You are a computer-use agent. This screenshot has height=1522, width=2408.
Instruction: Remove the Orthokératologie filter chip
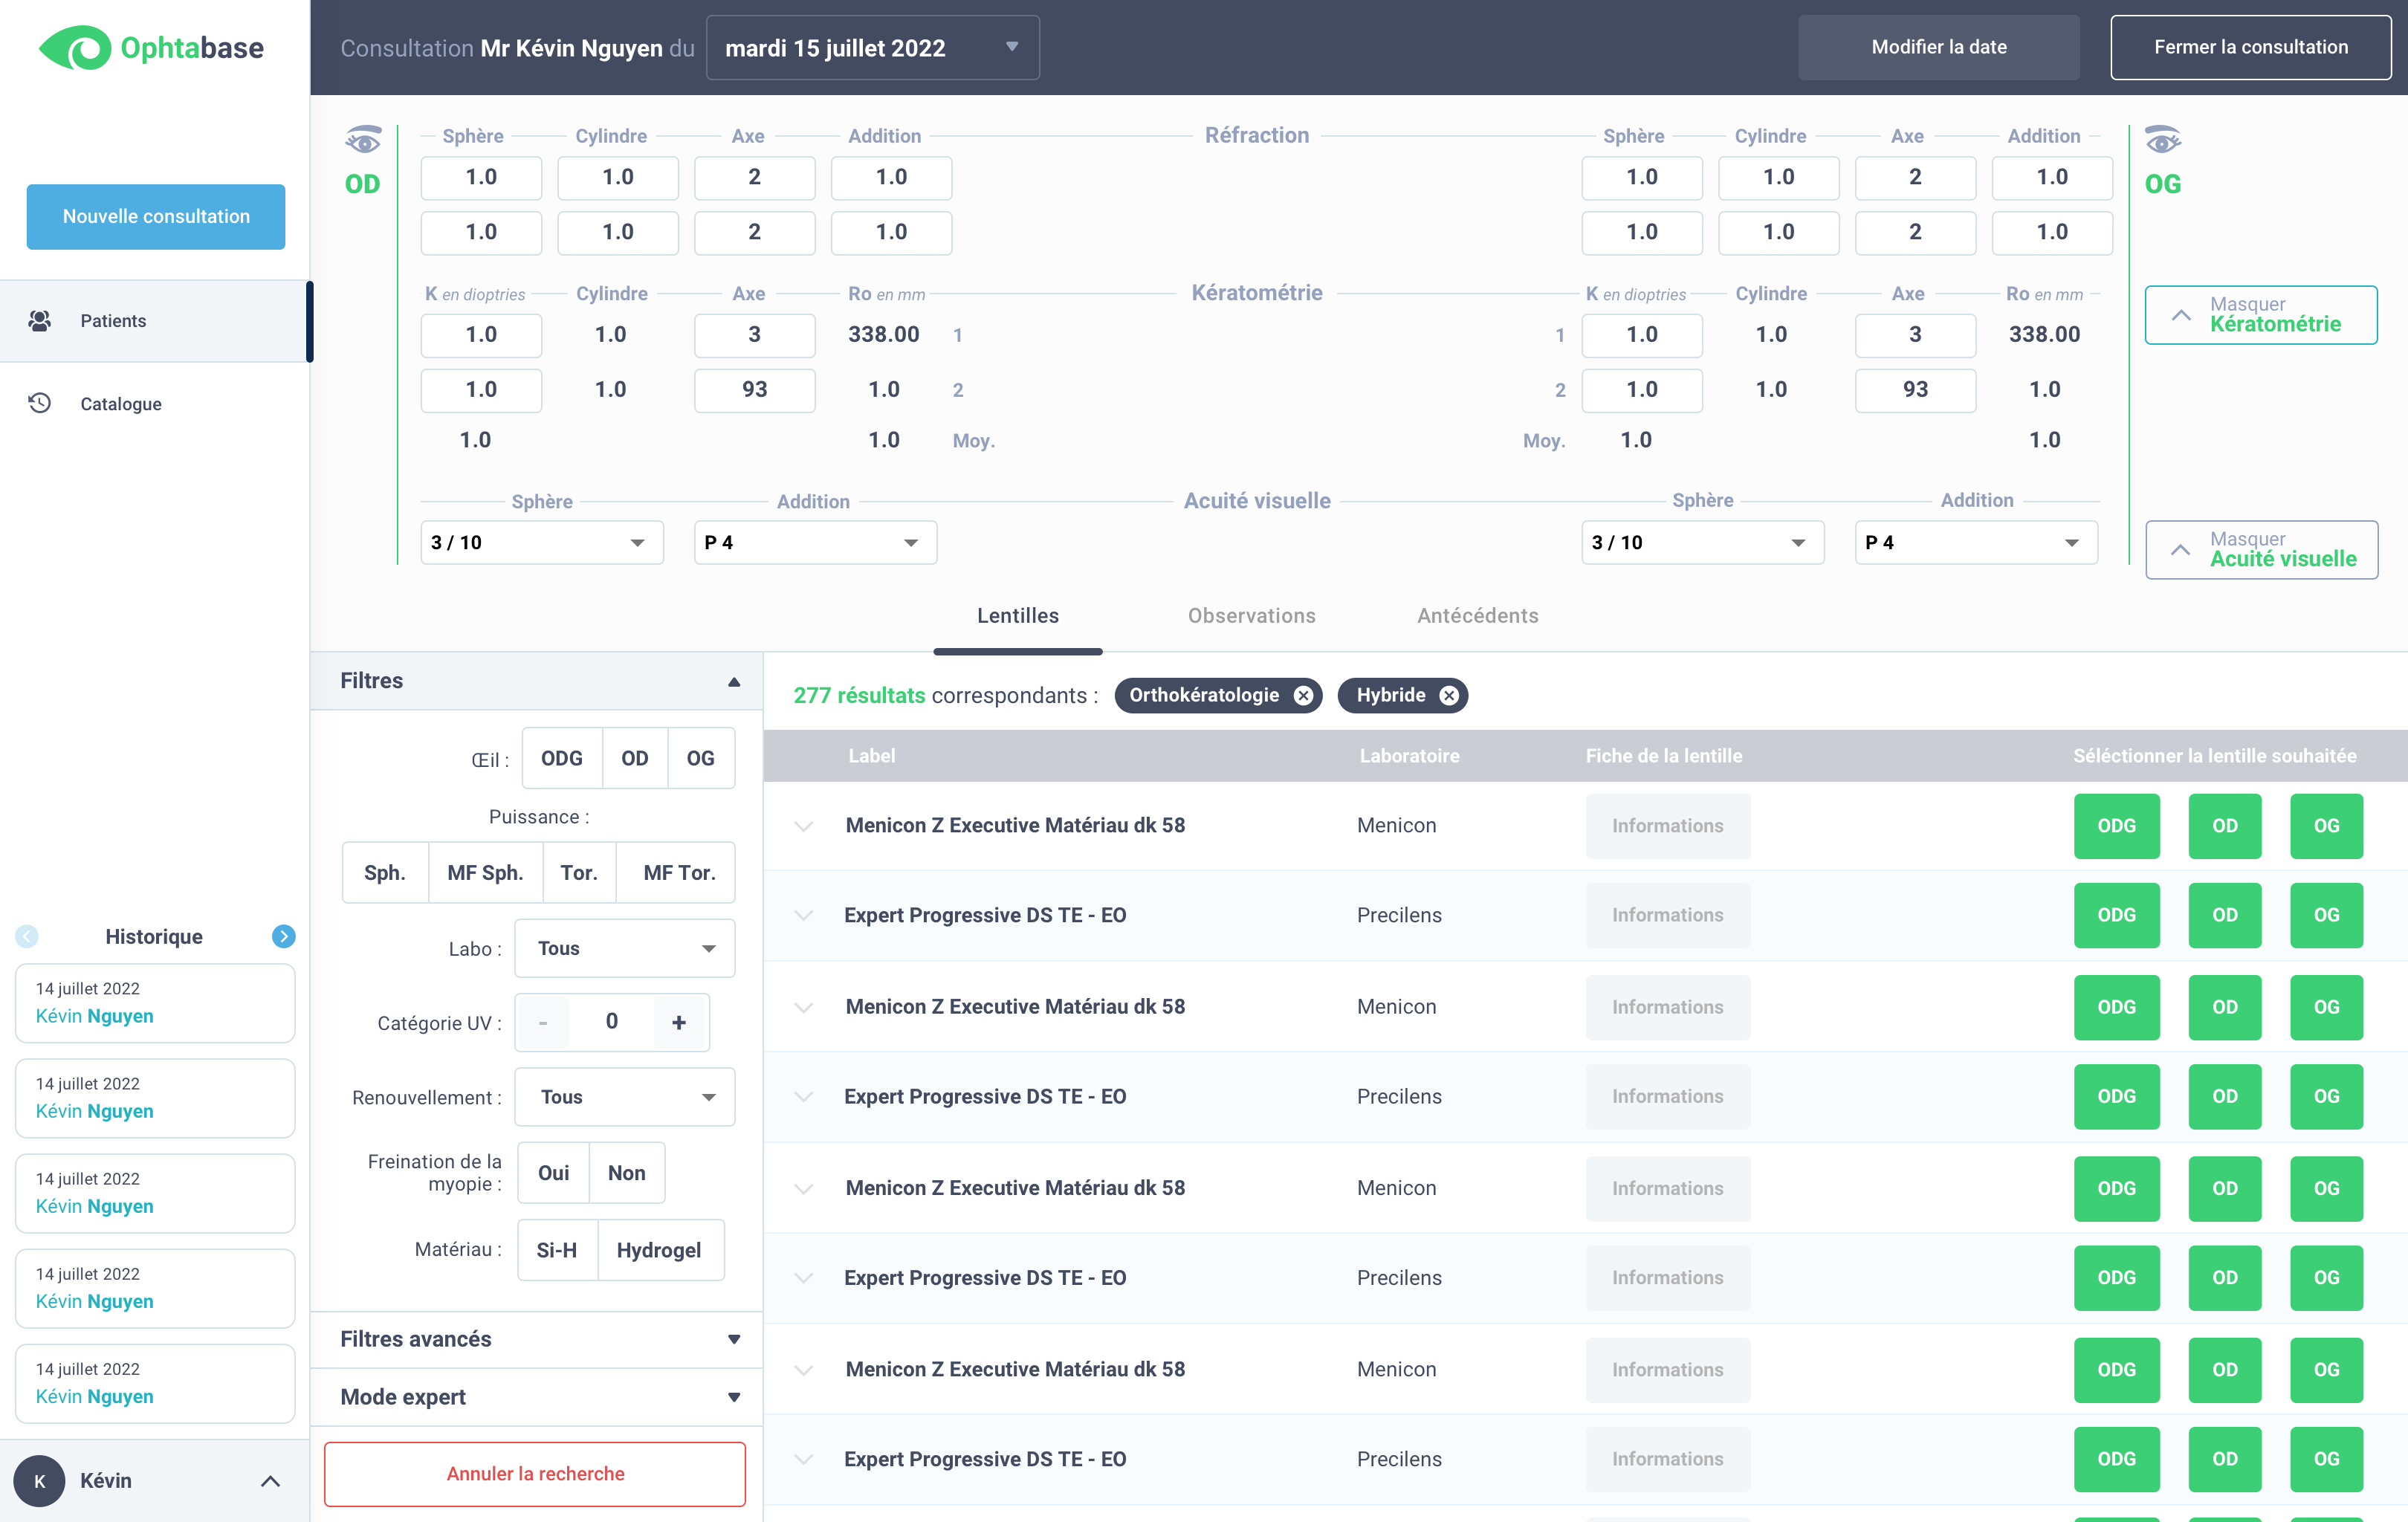1303,695
